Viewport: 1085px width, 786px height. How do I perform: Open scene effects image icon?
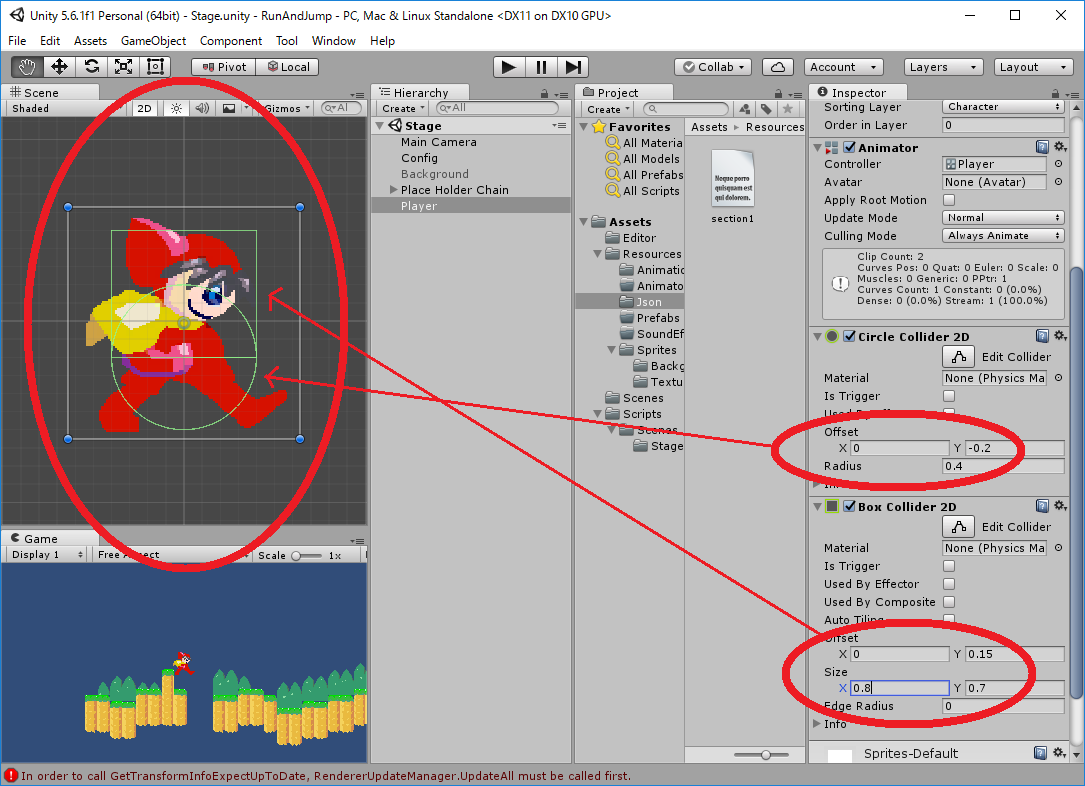click(228, 109)
